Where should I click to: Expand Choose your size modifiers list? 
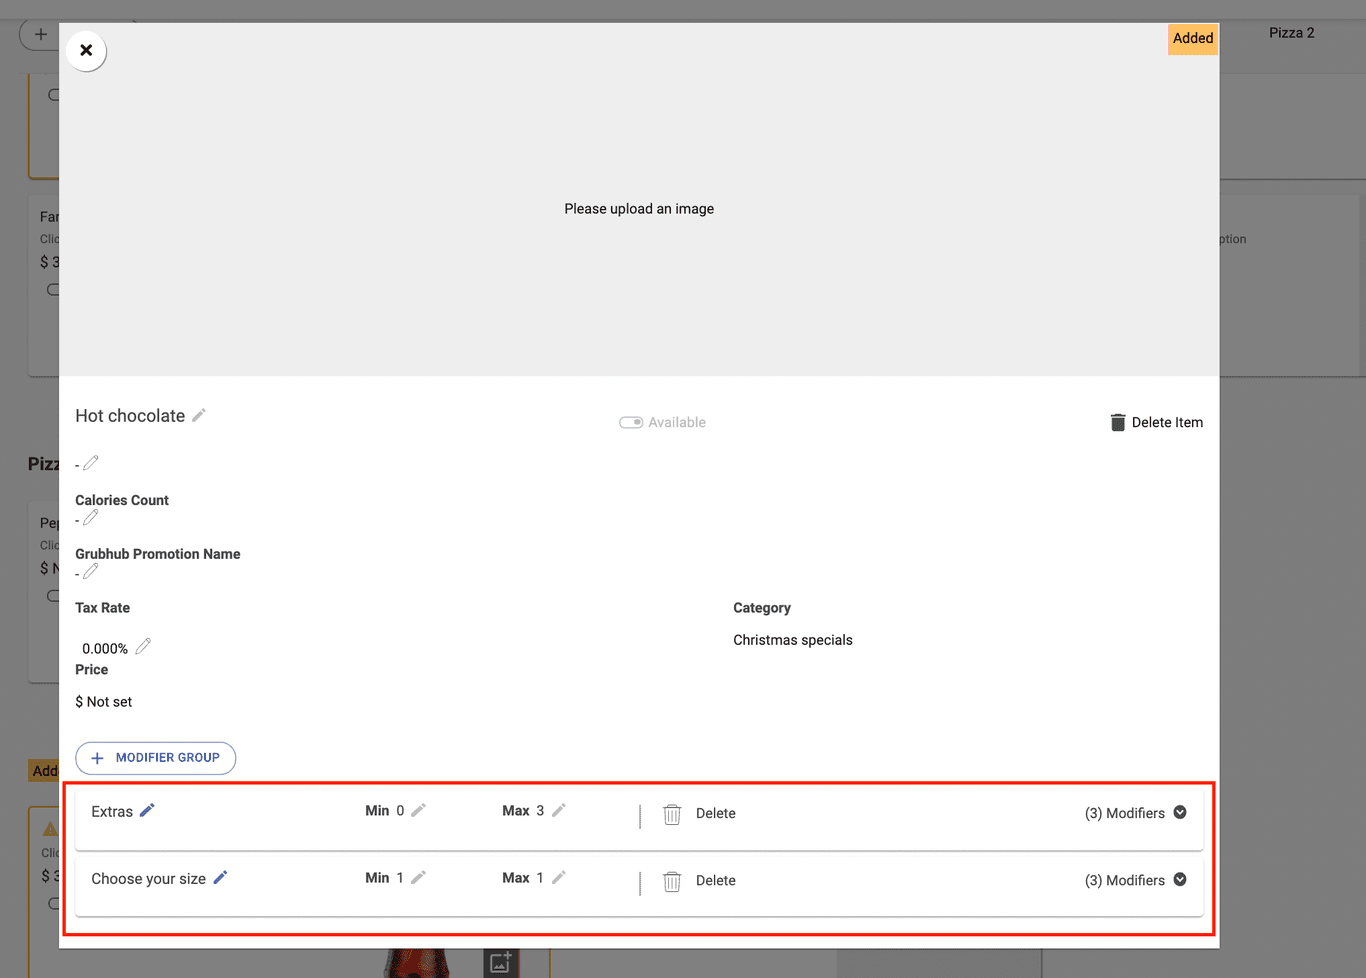[1180, 880]
